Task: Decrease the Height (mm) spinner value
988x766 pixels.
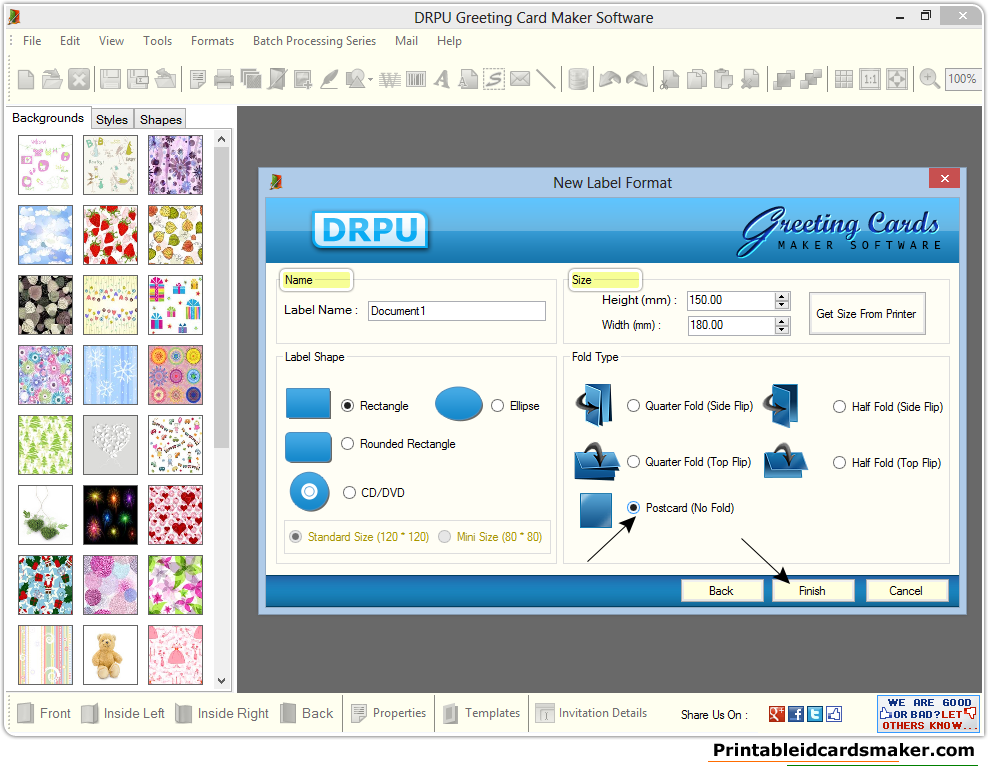Action: [782, 305]
